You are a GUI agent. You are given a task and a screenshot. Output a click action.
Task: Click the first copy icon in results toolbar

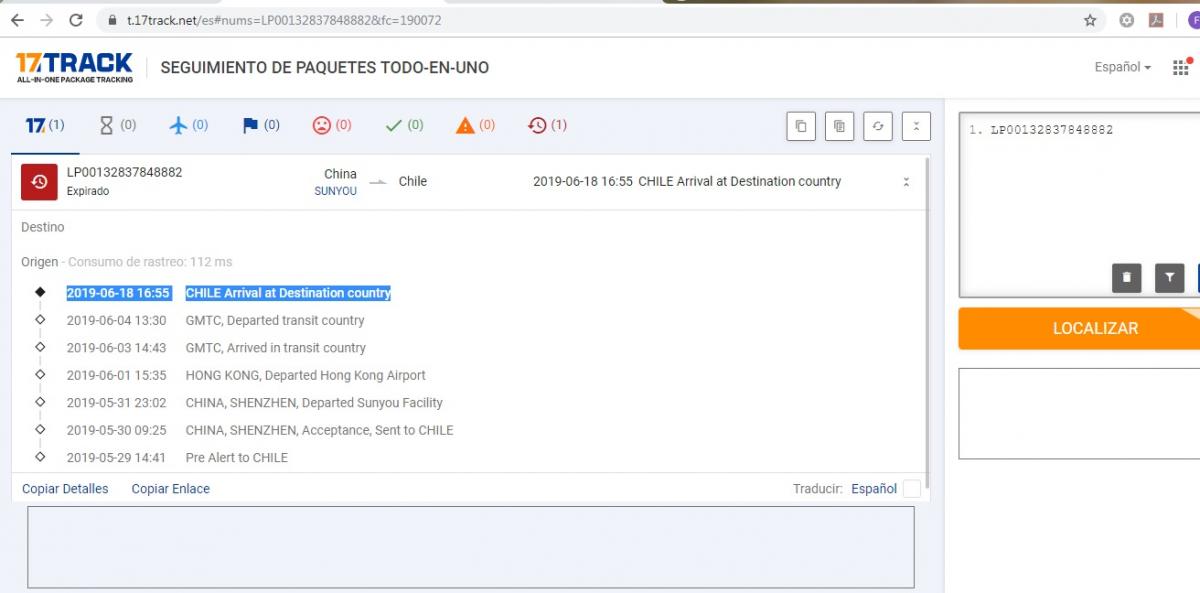800,126
